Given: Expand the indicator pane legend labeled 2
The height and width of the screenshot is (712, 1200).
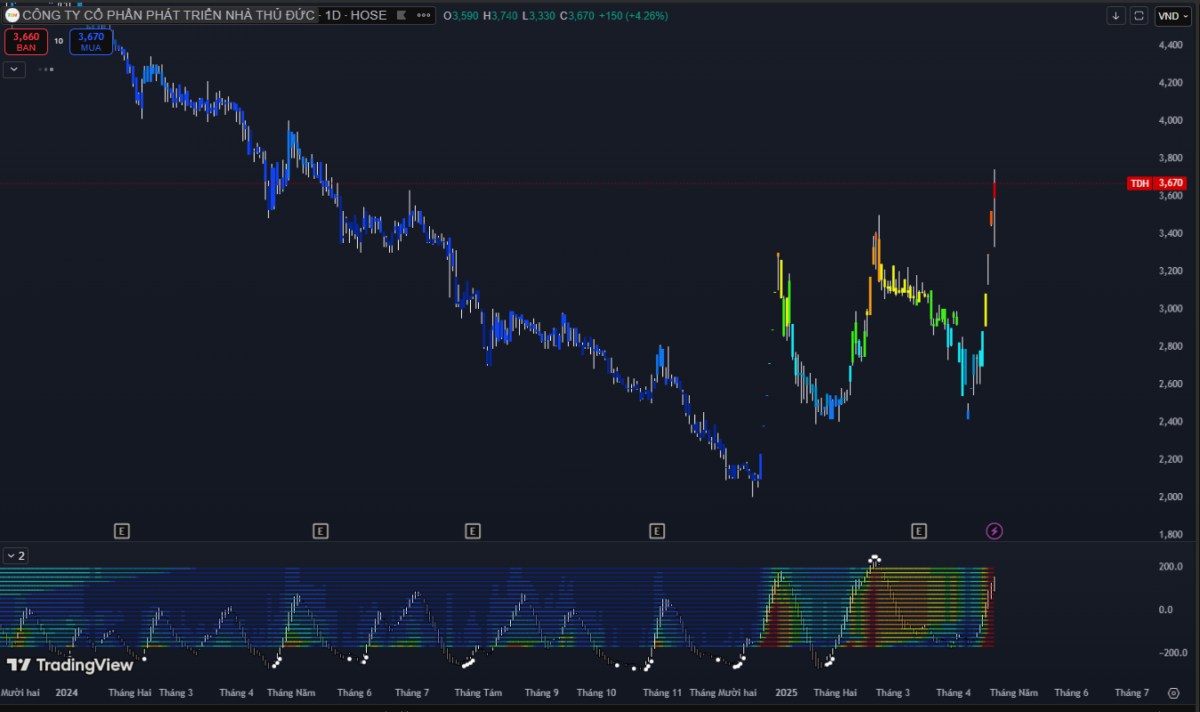Looking at the screenshot, I should [x=15, y=554].
